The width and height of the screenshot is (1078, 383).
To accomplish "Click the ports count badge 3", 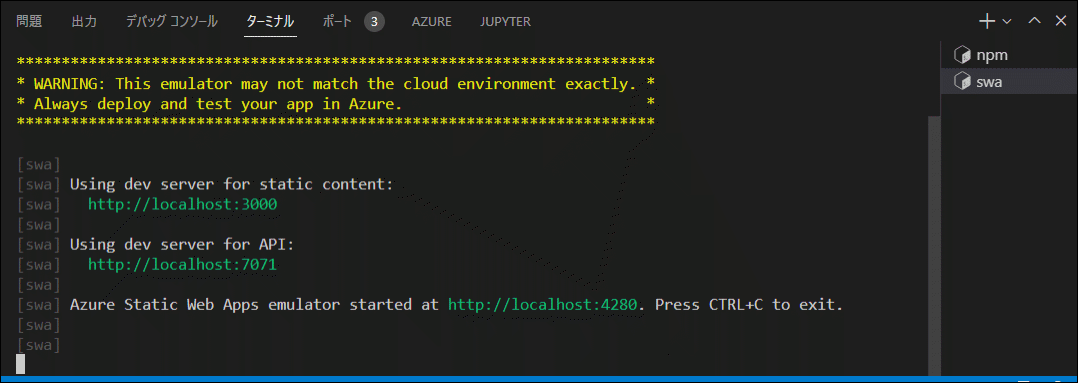I will (374, 22).
